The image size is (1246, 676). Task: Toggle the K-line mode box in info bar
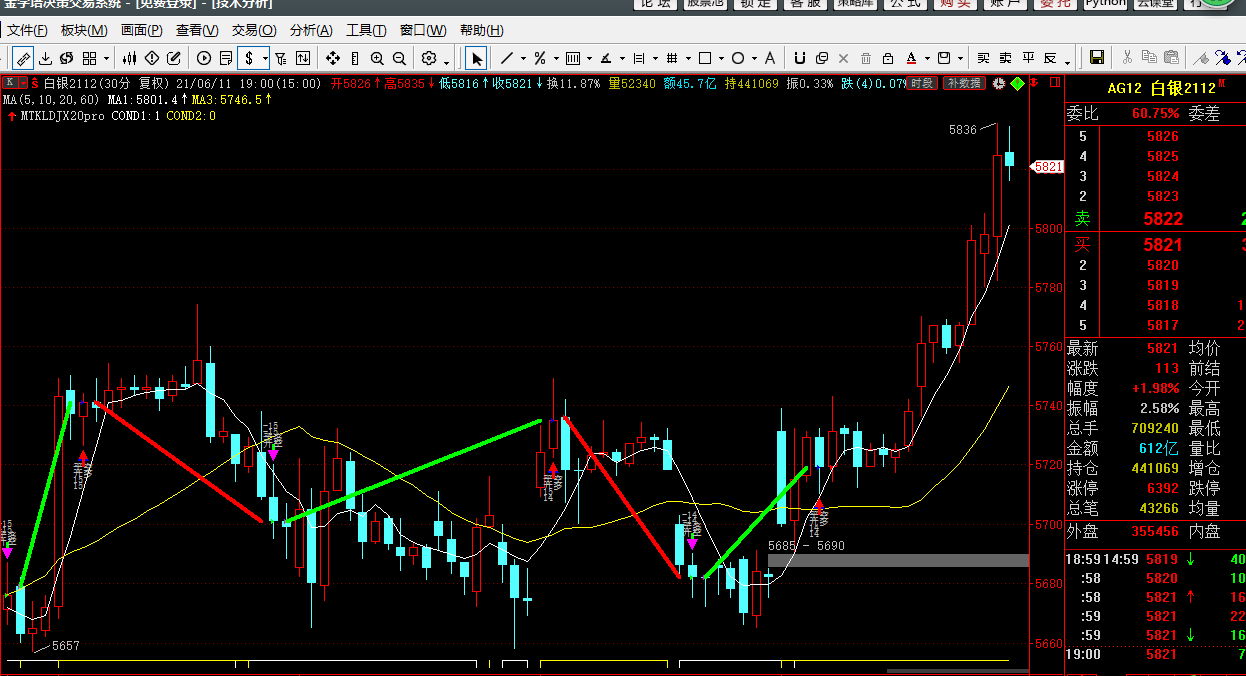coord(11,83)
